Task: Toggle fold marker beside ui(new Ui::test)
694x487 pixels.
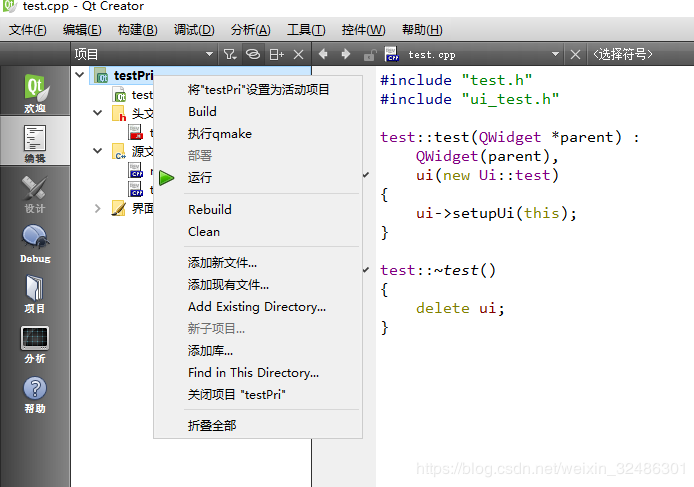Action: [x=366, y=175]
